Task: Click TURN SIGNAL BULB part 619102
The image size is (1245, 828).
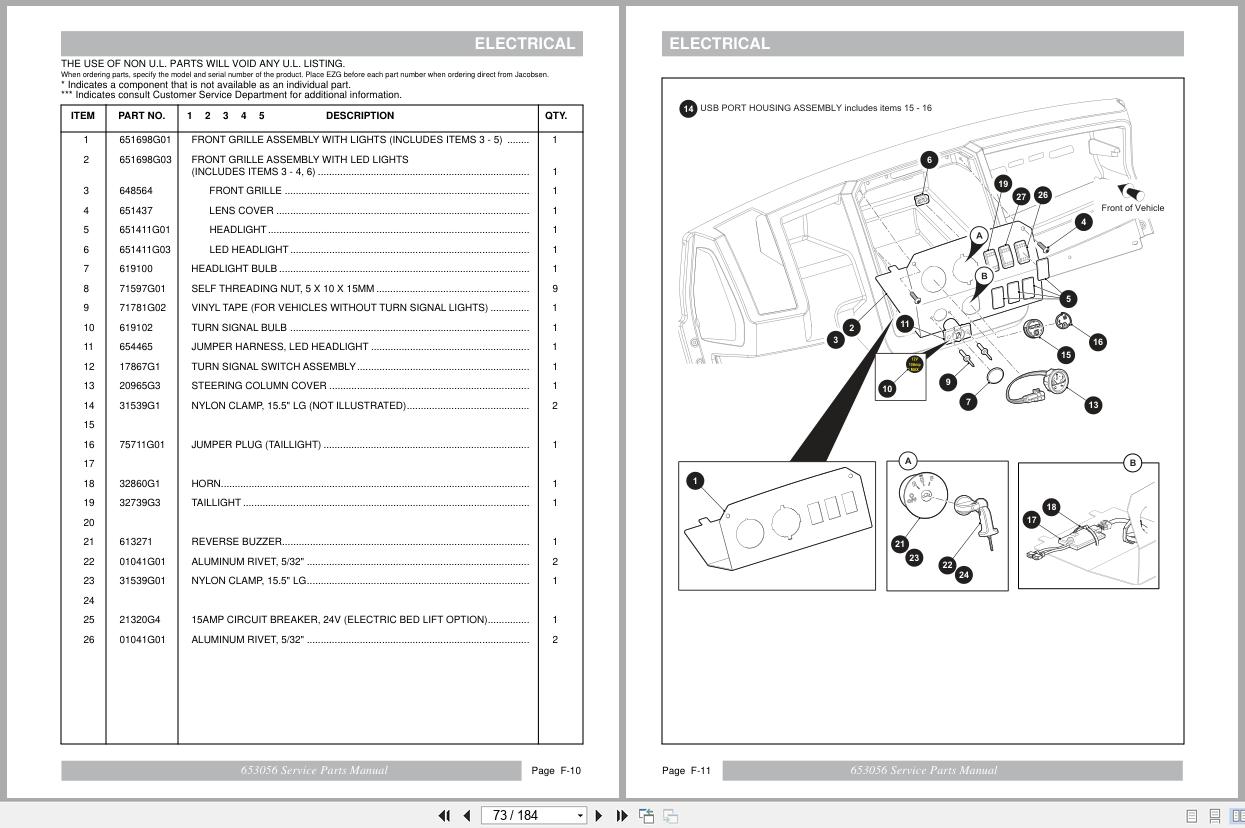Action: pos(136,328)
